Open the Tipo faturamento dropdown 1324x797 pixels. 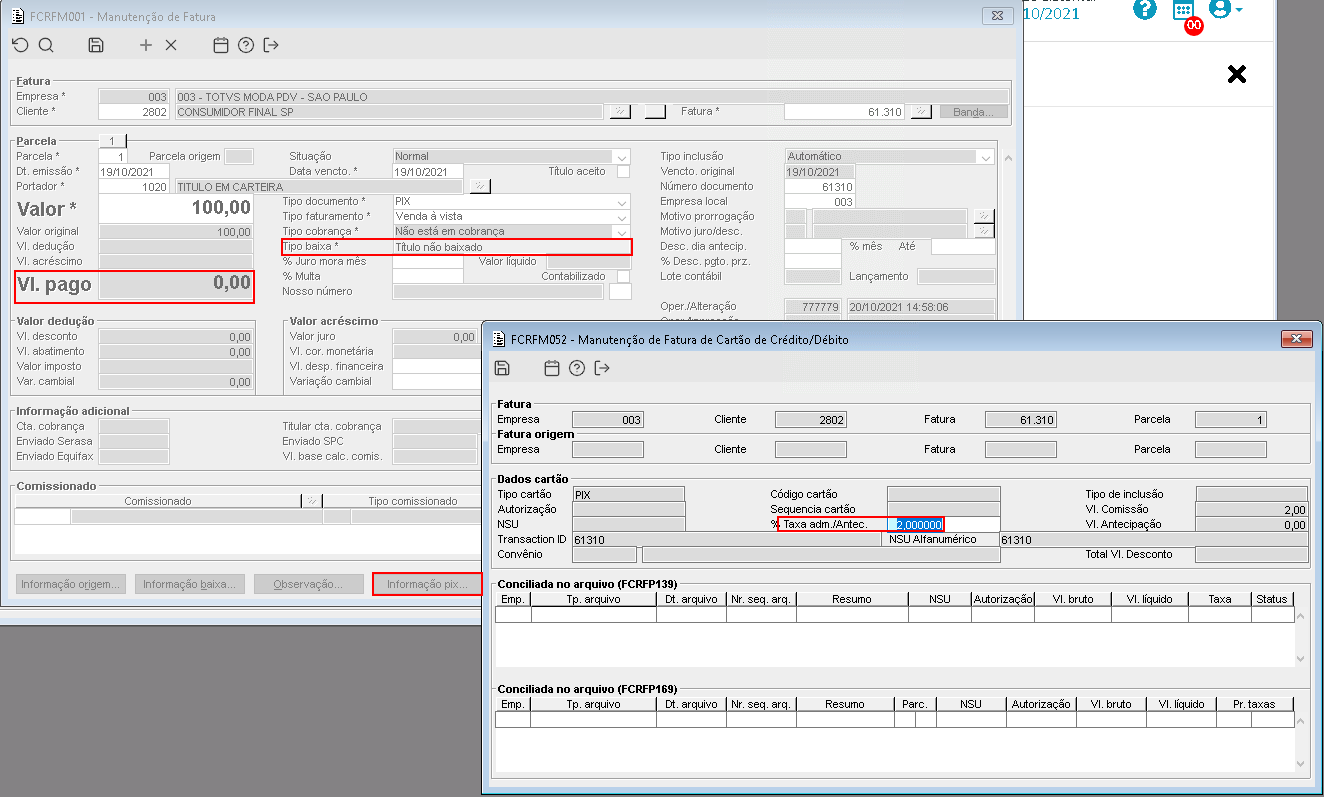pyautogui.click(x=622, y=217)
